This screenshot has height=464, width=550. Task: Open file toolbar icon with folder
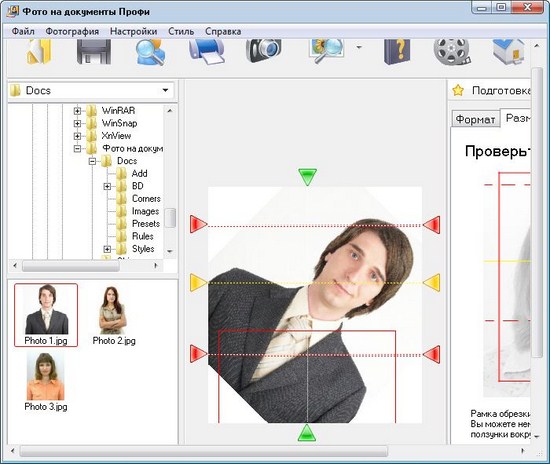[39, 52]
